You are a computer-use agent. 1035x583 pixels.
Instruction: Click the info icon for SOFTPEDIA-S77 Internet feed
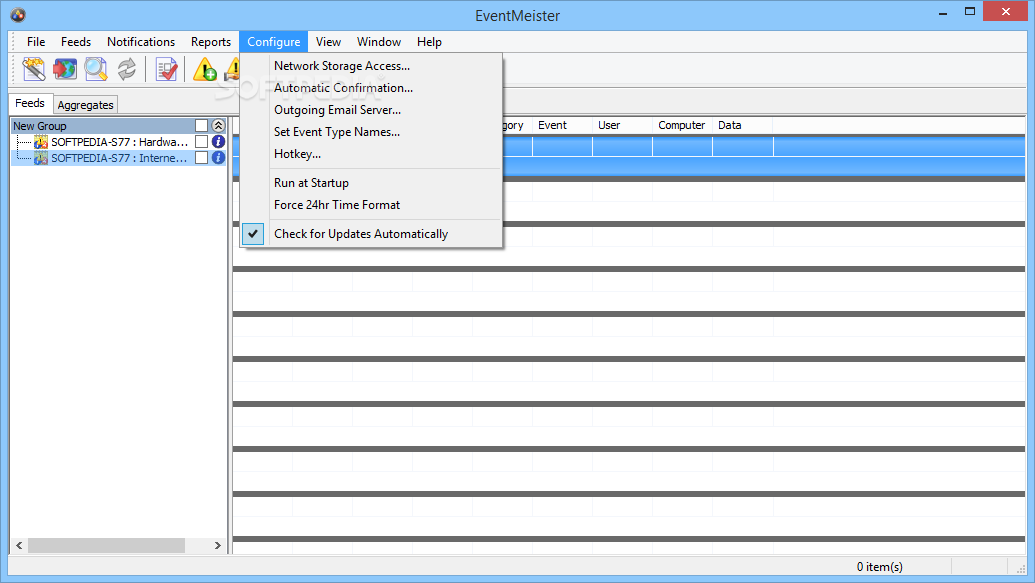tap(218, 158)
